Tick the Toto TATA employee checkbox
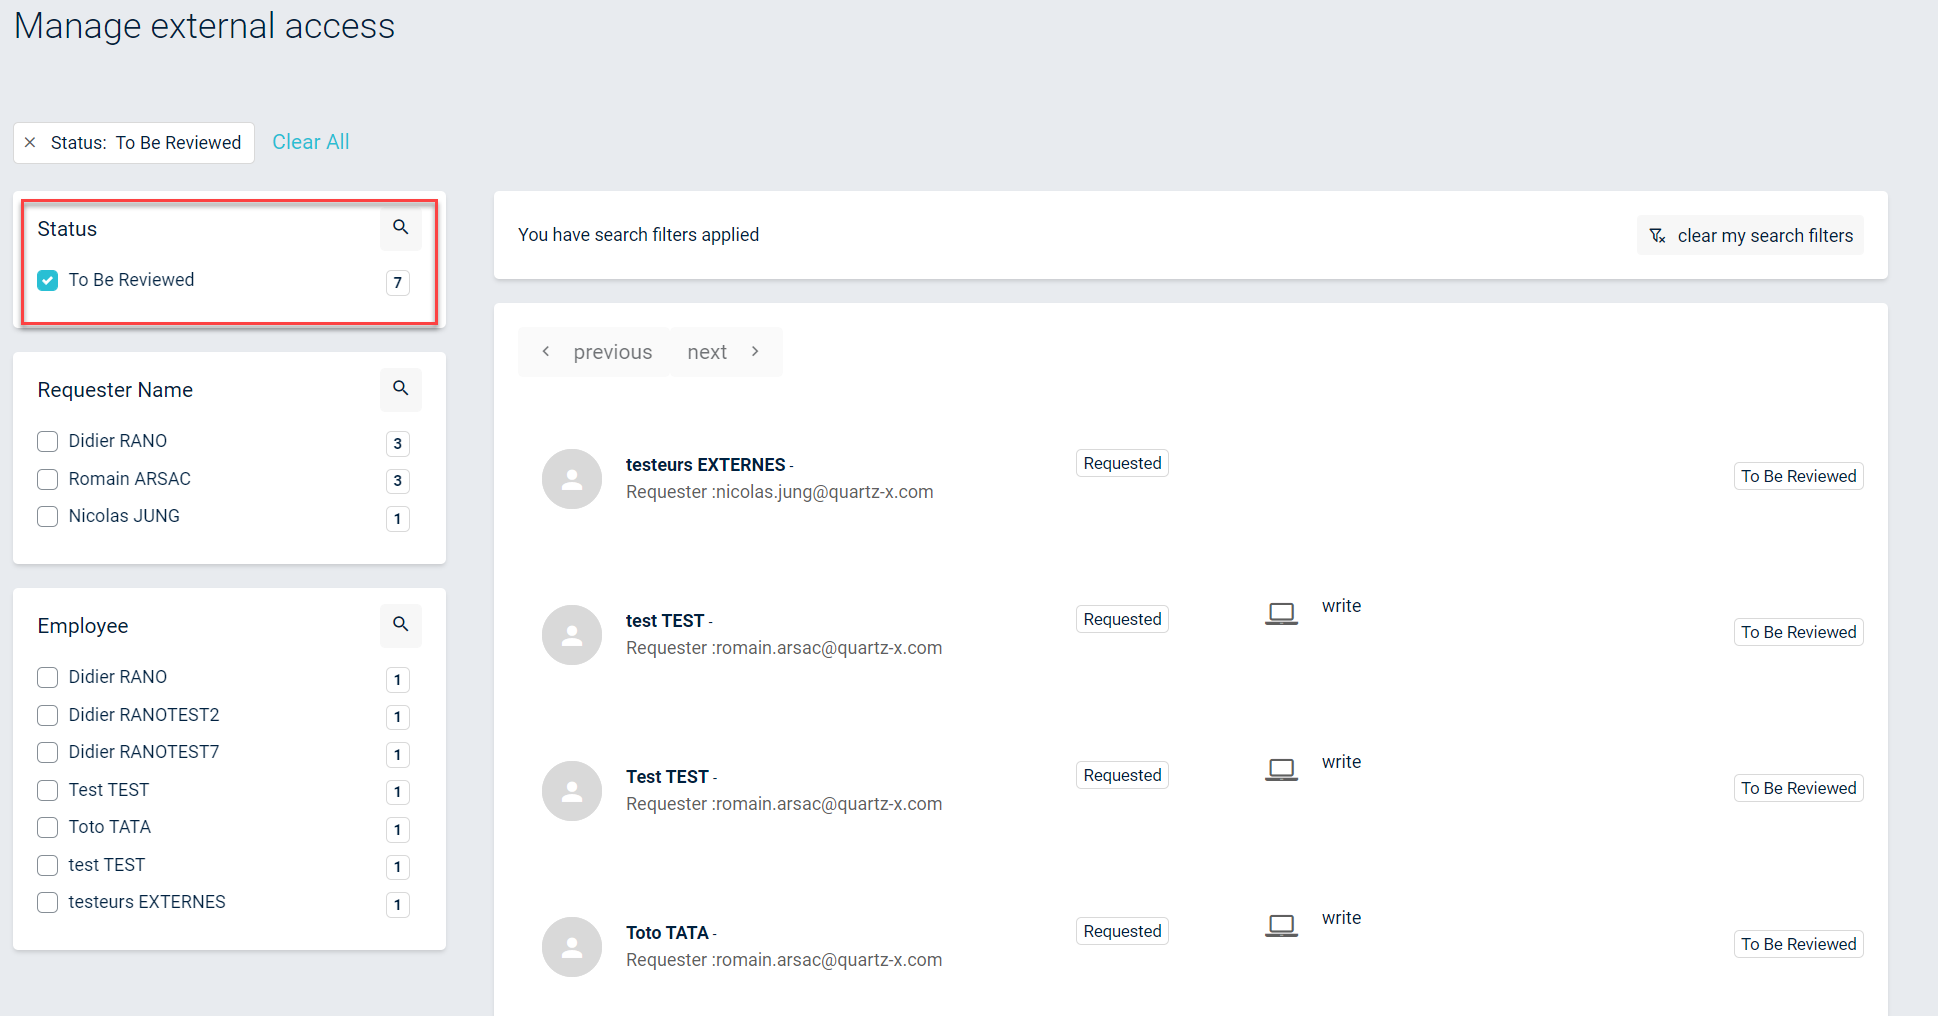 coord(47,828)
